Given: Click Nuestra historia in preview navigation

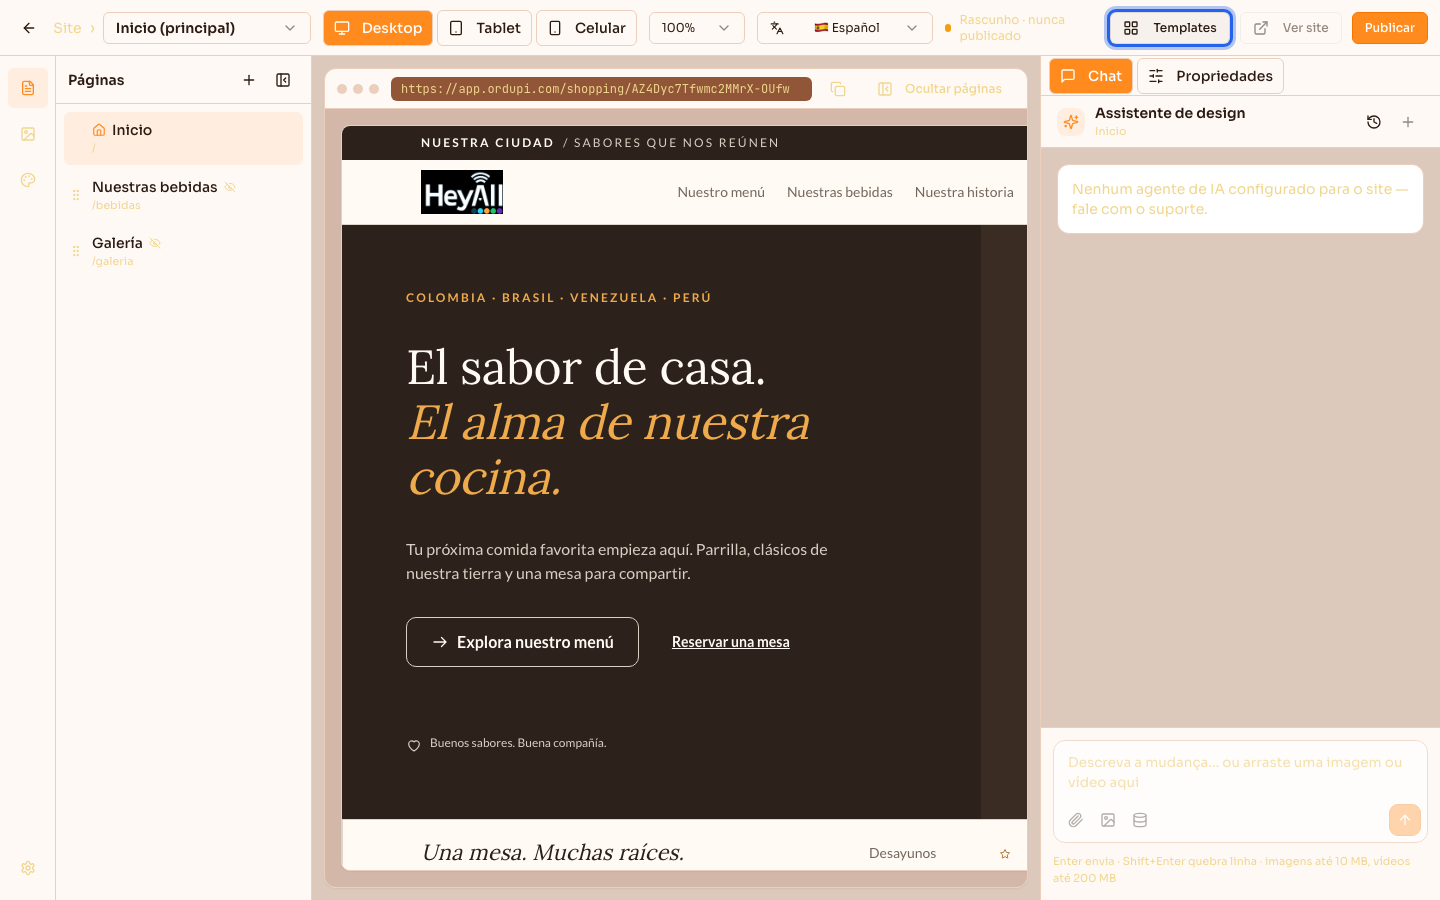Looking at the screenshot, I should pos(964,192).
